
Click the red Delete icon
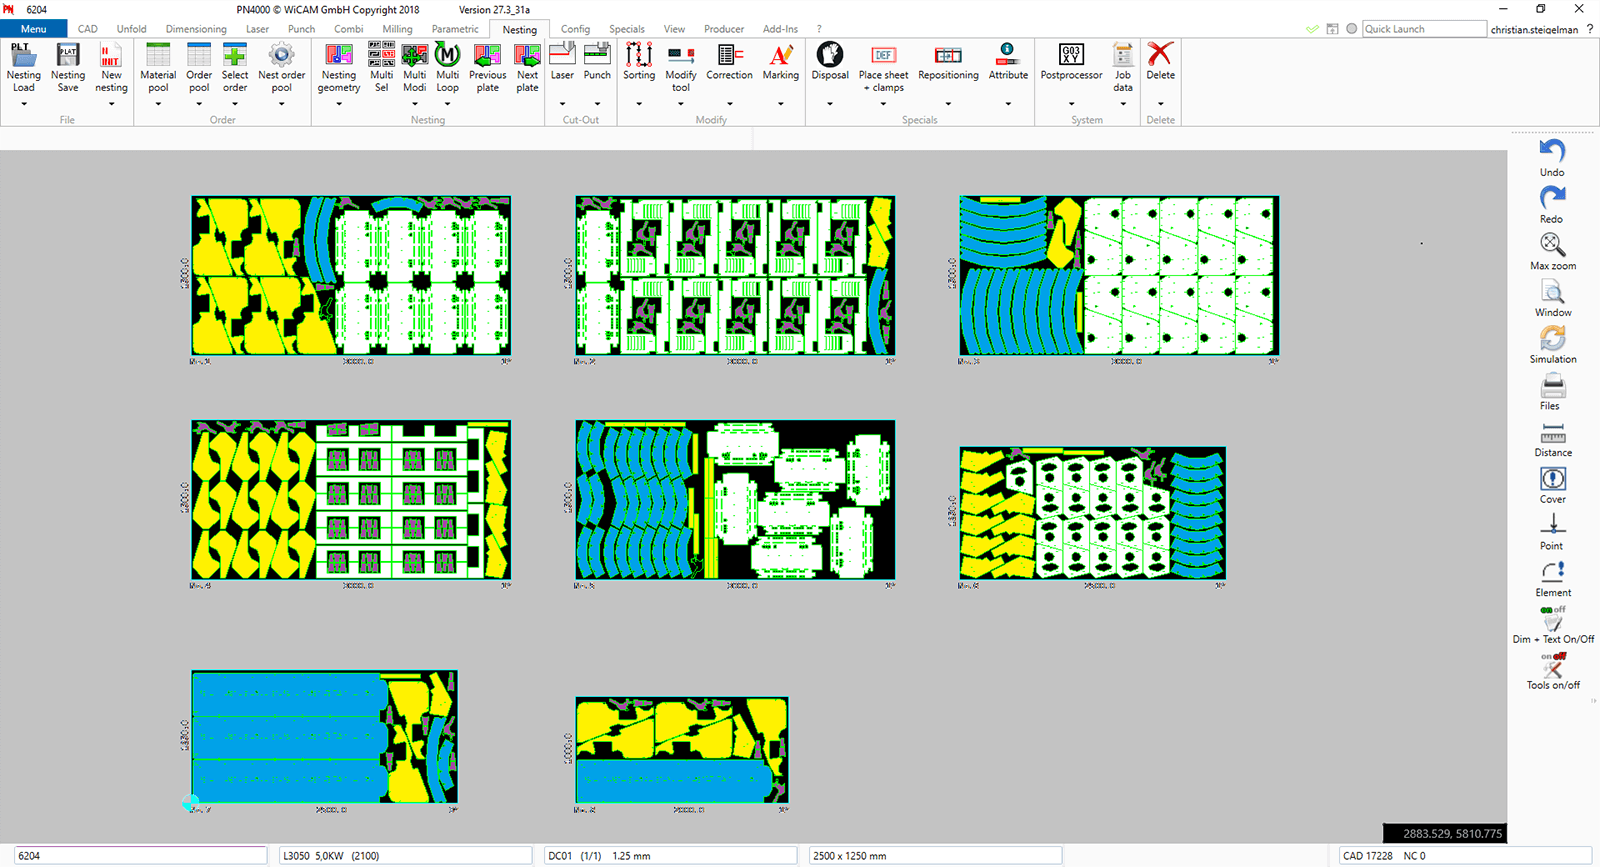[1160, 55]
